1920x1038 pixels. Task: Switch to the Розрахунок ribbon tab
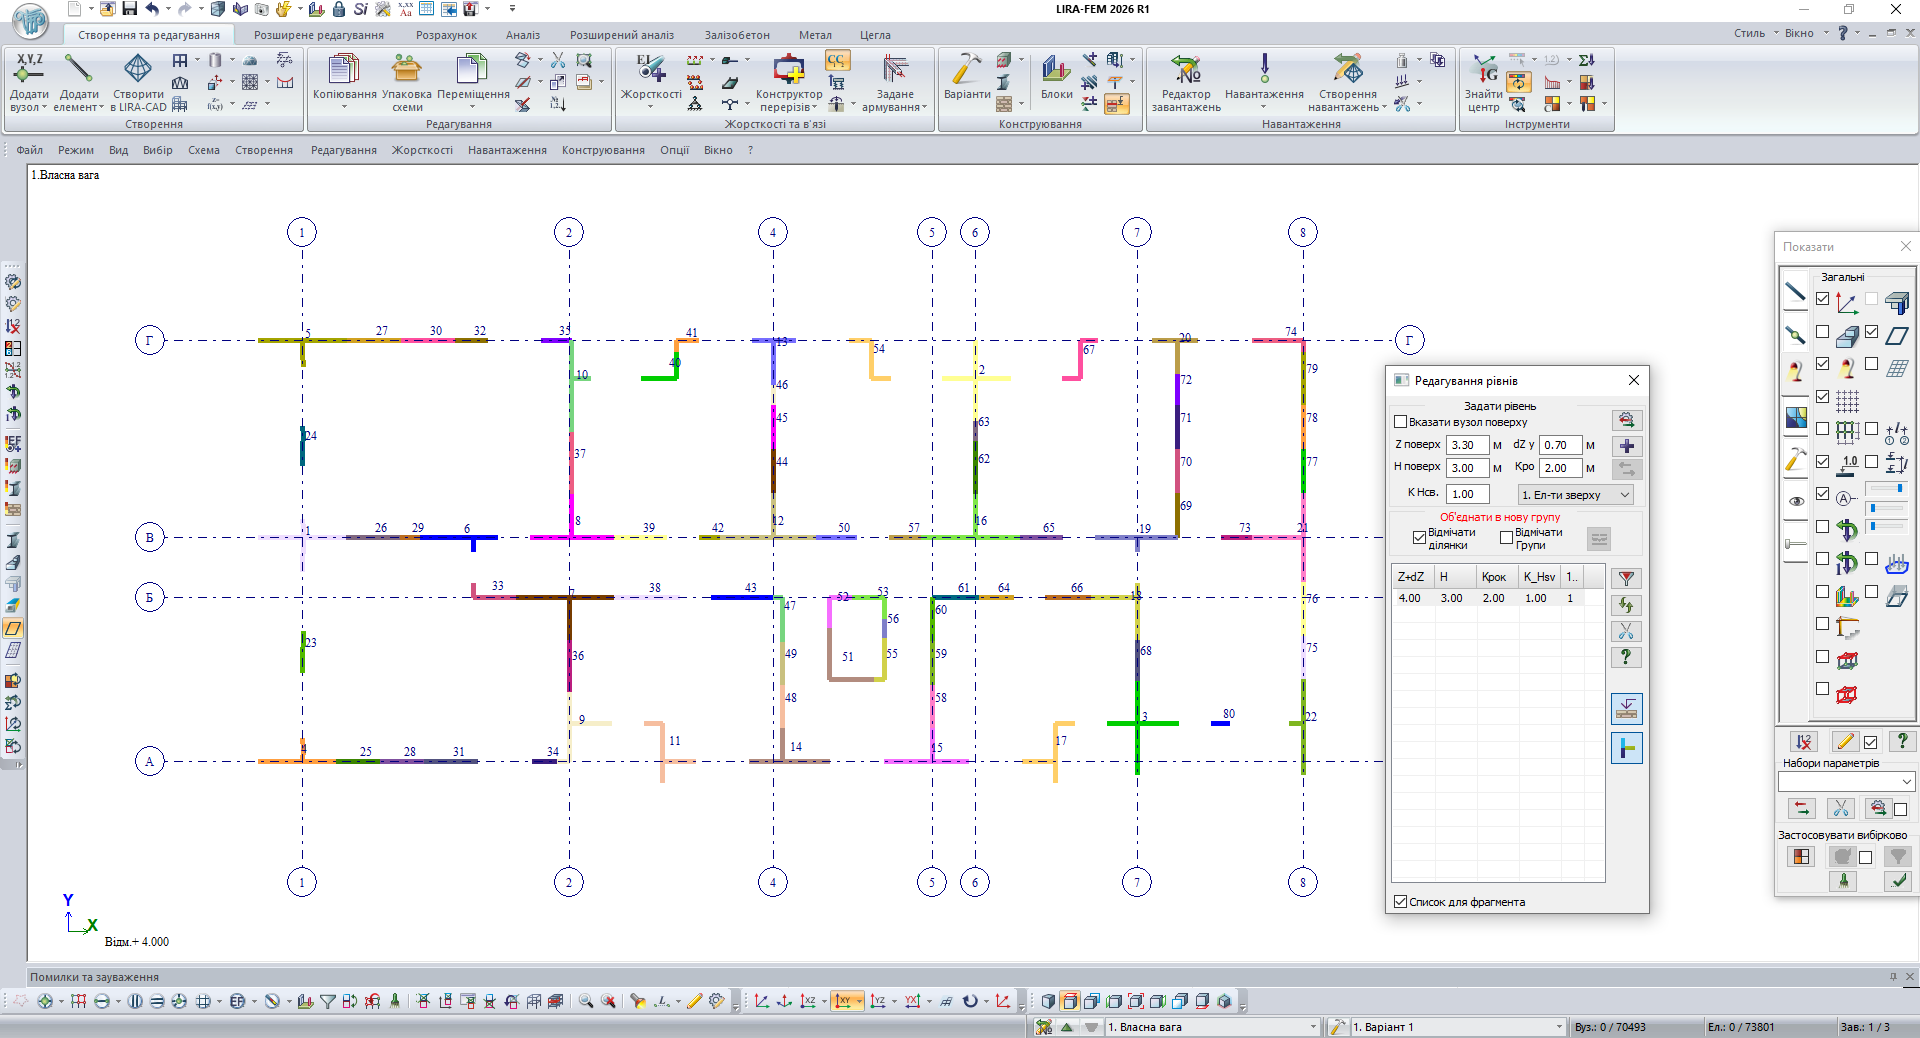point(446,35)
